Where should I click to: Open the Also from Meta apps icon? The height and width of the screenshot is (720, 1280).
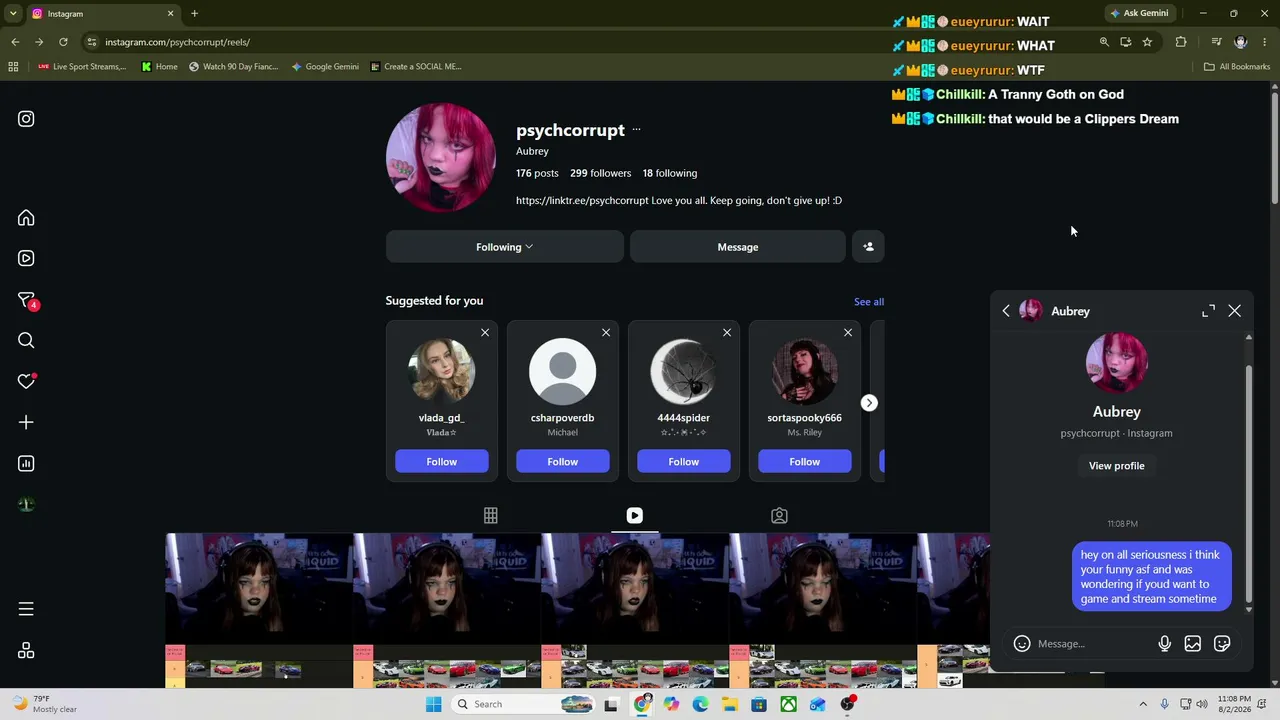[26, 651]
